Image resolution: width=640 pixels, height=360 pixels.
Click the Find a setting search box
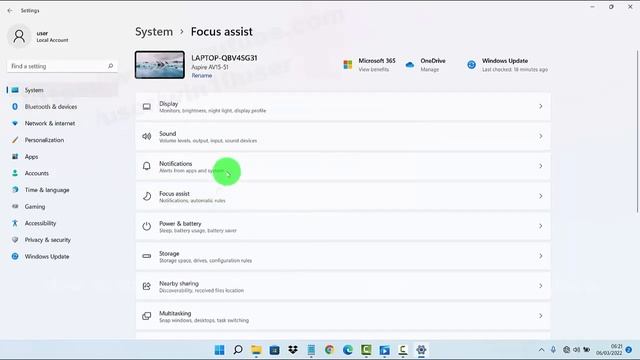click(x=62, y=66)
